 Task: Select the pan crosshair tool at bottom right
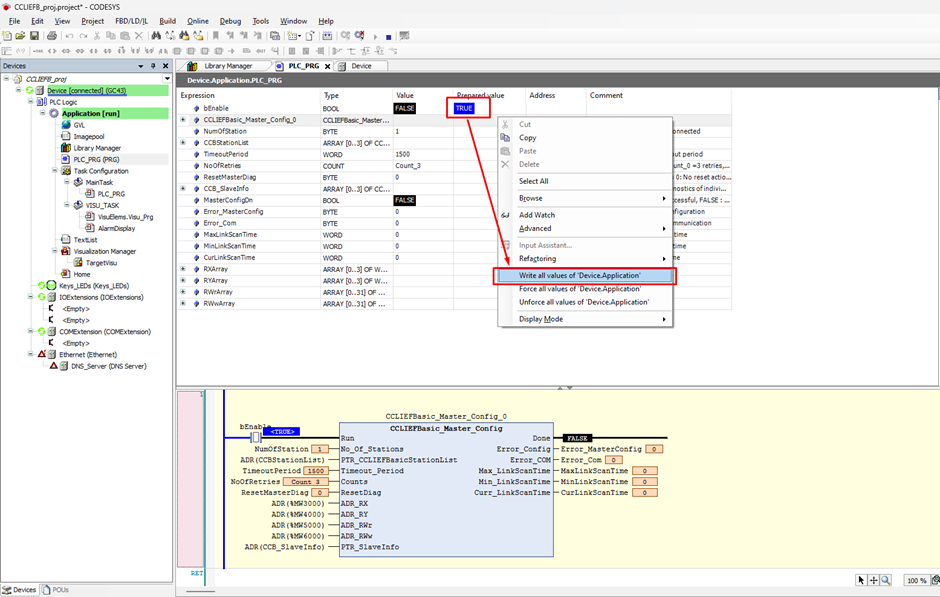873,580
